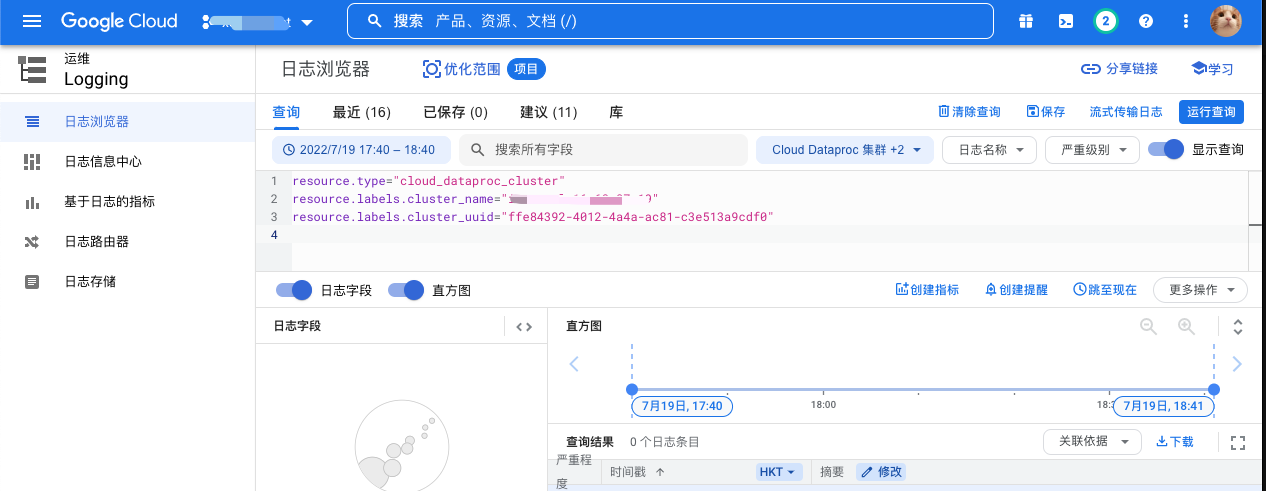Click the histogram zoom out magnifier
1266x491 pixels.
coord(1148,326)
